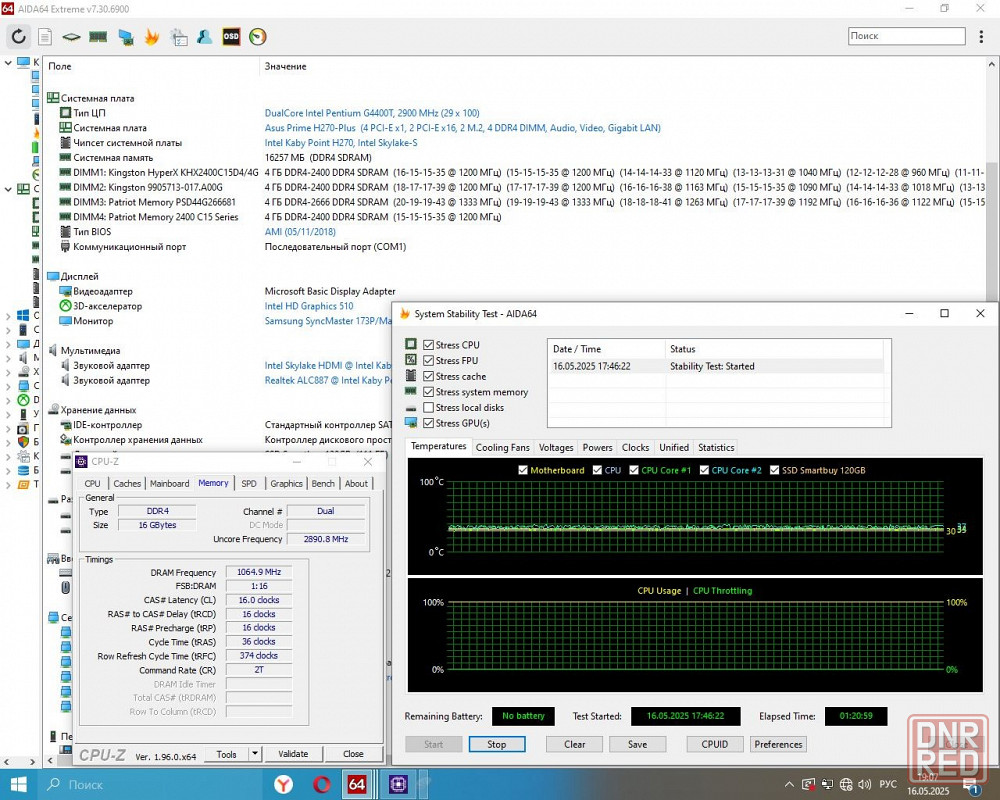Open the Statistics tab
The width and height of the screenshot is (1000, 800).
(716, 447)
